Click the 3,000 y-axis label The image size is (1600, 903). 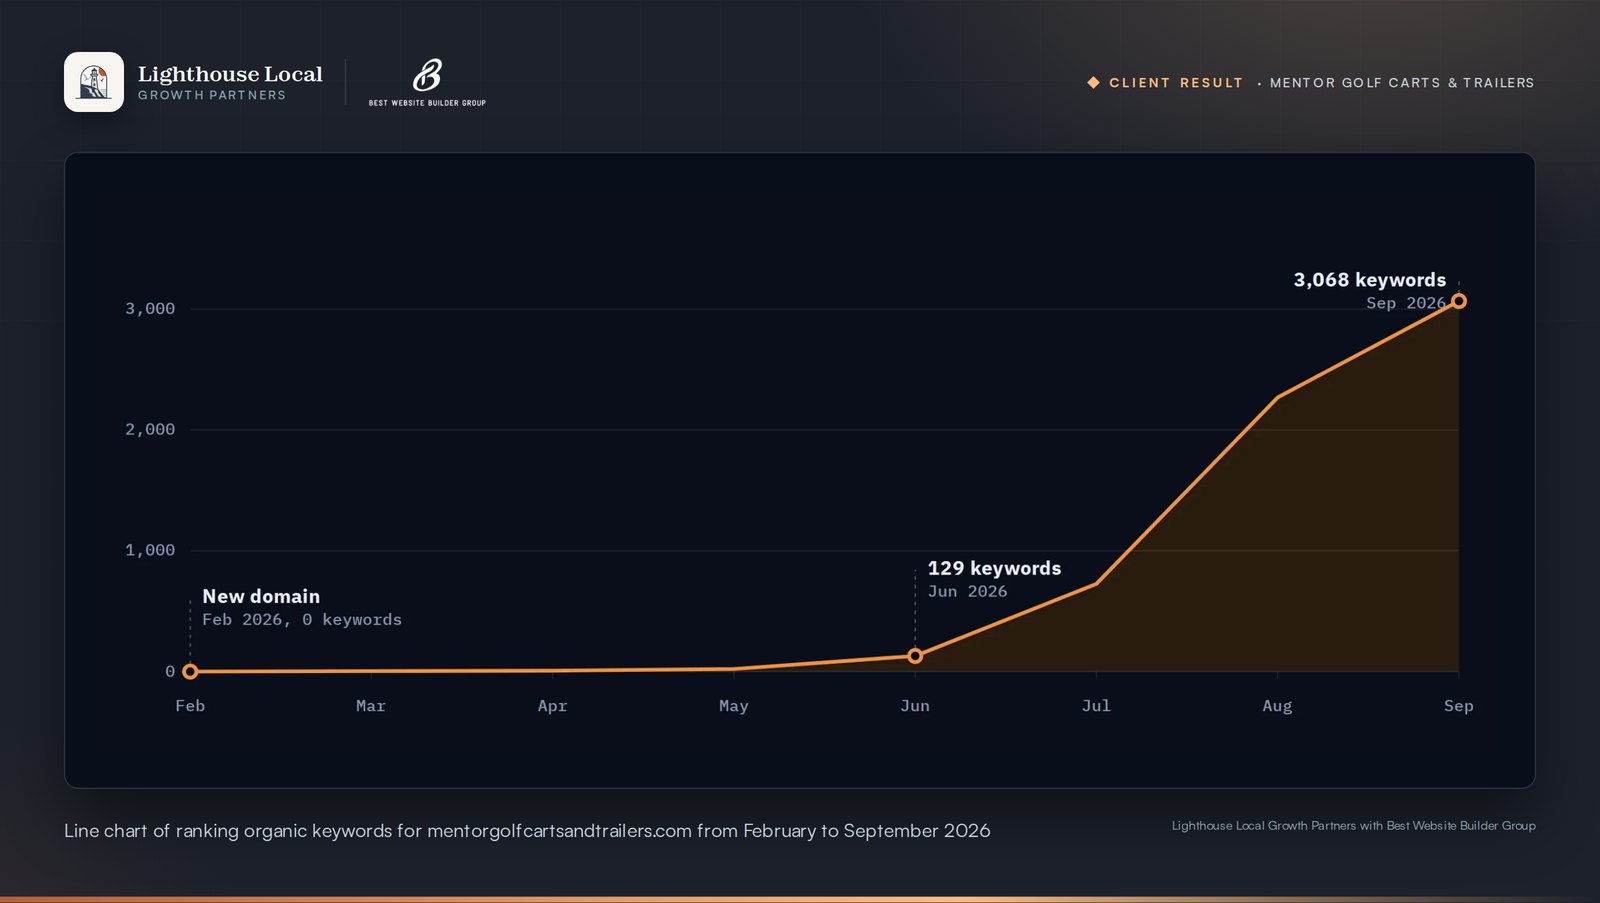(x=150, y=308)
